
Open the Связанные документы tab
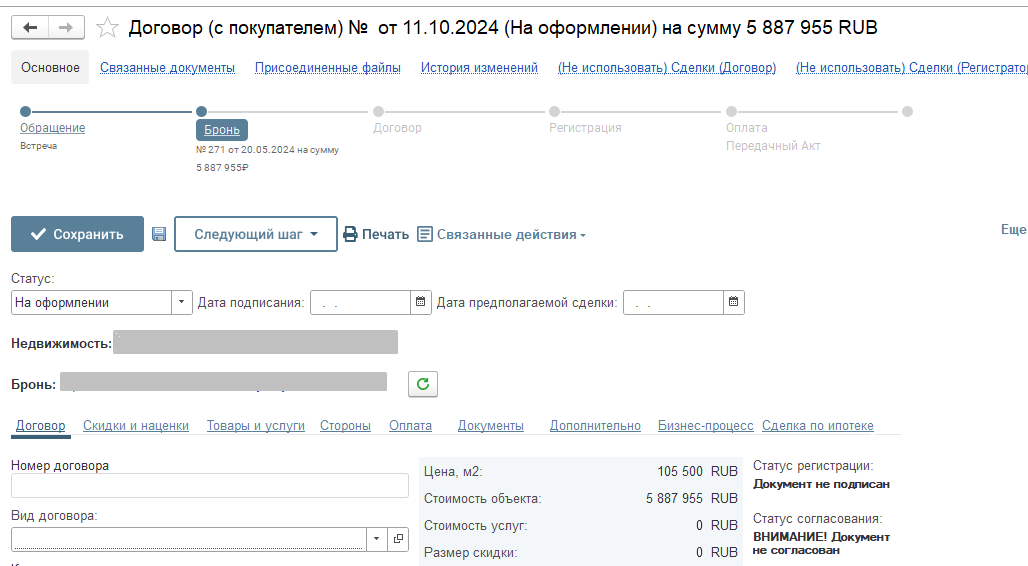pyautogui.click(x=167, y=68)
